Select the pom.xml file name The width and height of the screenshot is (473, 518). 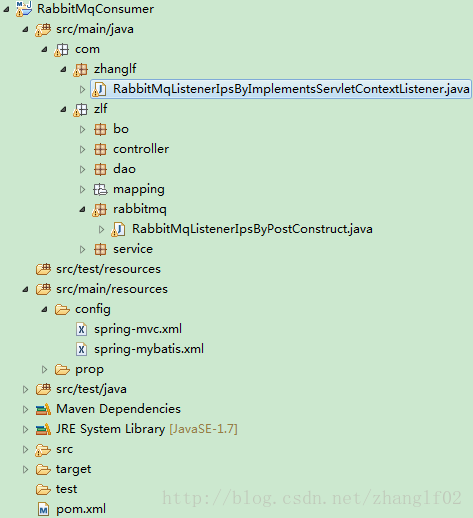coord(81,509)
